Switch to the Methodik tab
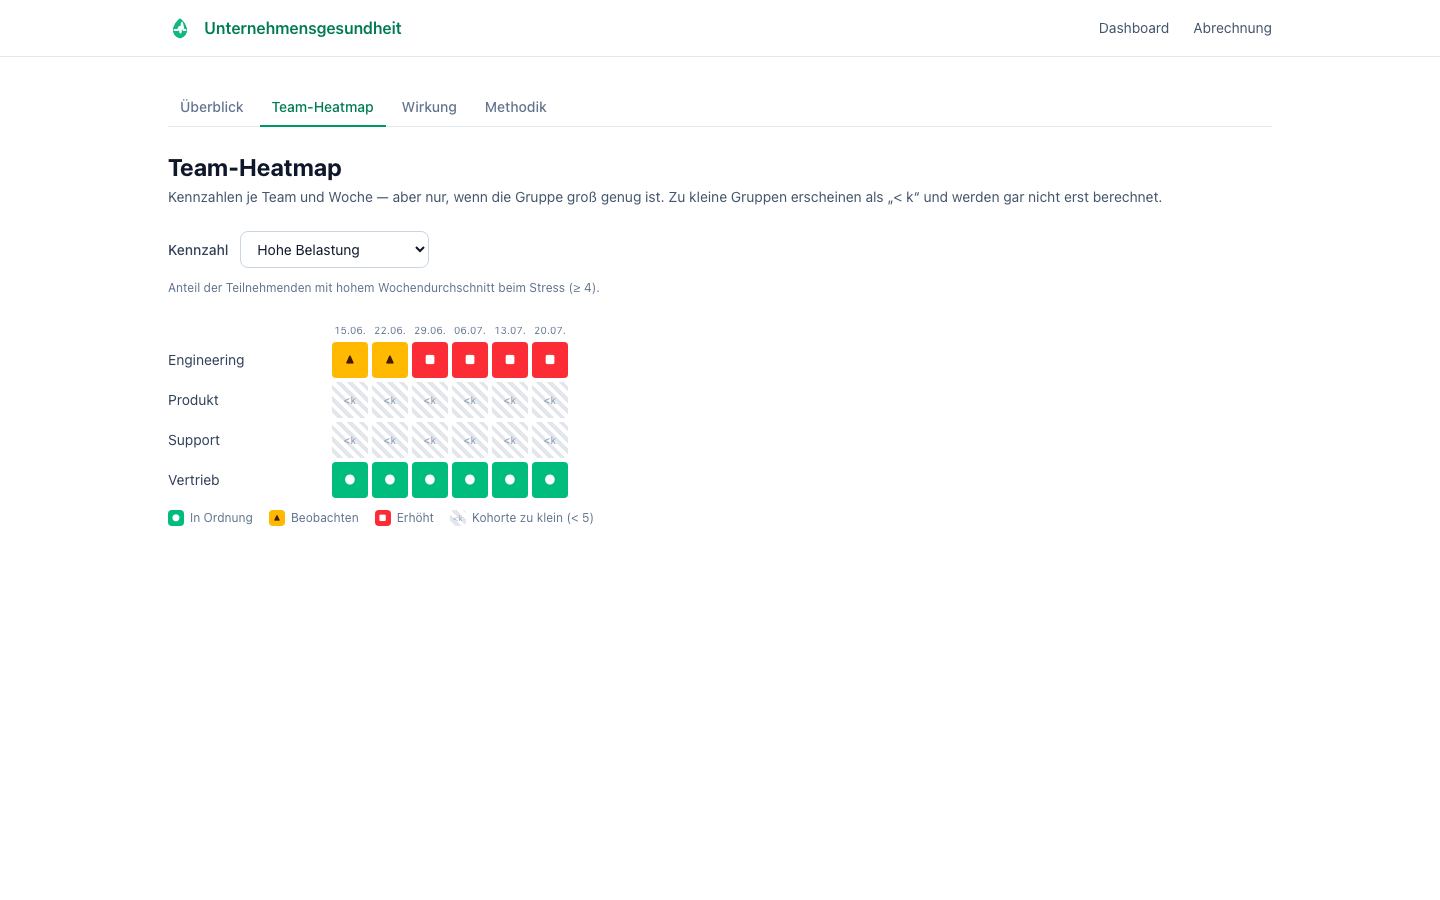Viewport: 1440px width, 900px height. click(516, 107)
